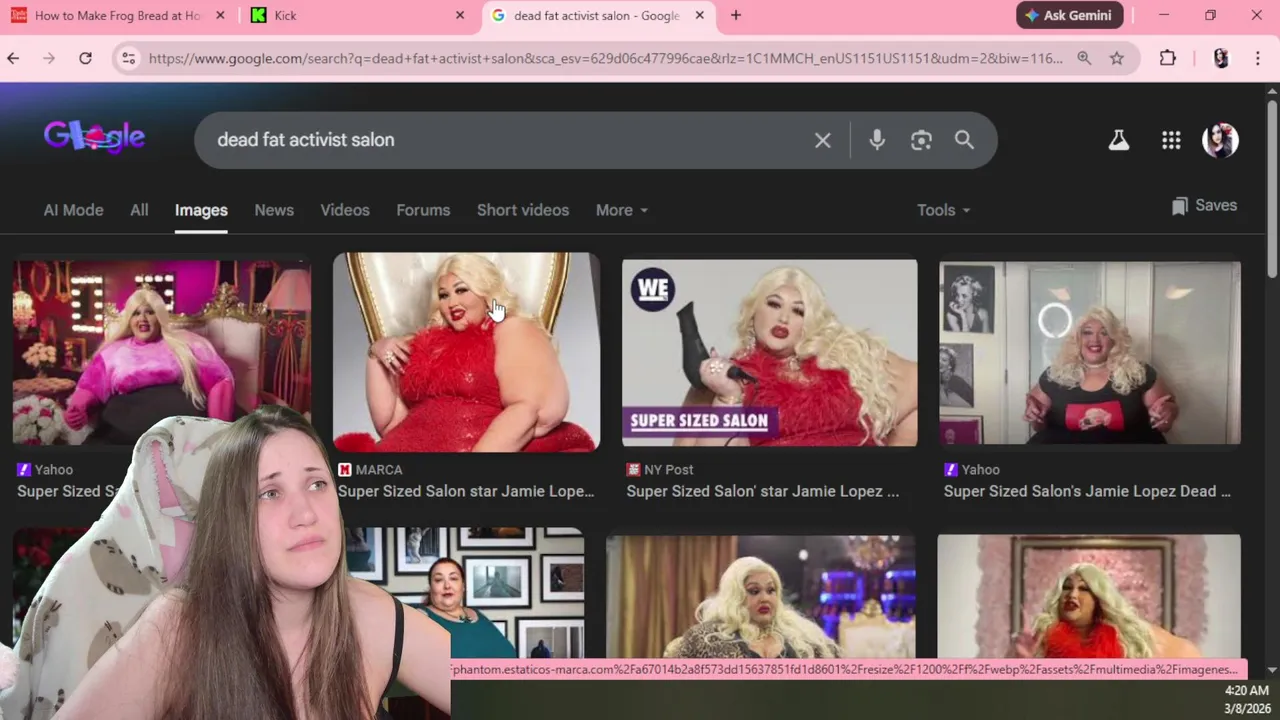The height and width of the screenshot is (720, 1280).
Task: Open the Google apps grid
Action: coord(1171,140)
